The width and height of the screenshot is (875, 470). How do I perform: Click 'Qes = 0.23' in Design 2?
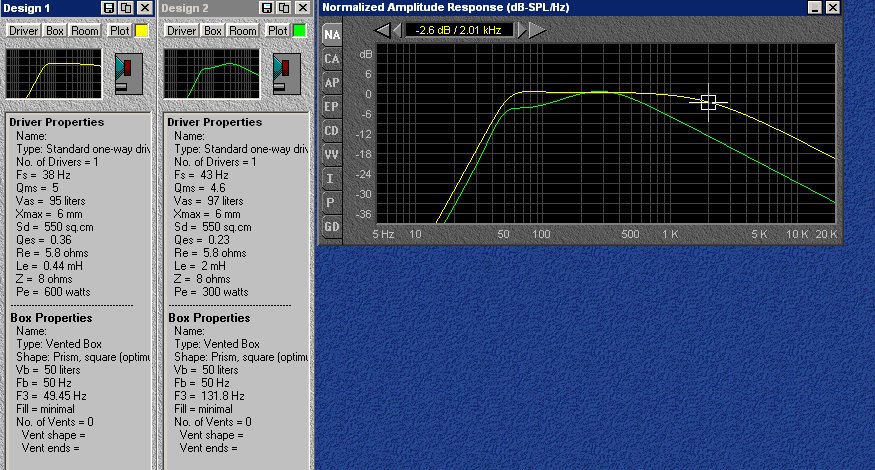[202, 240]
